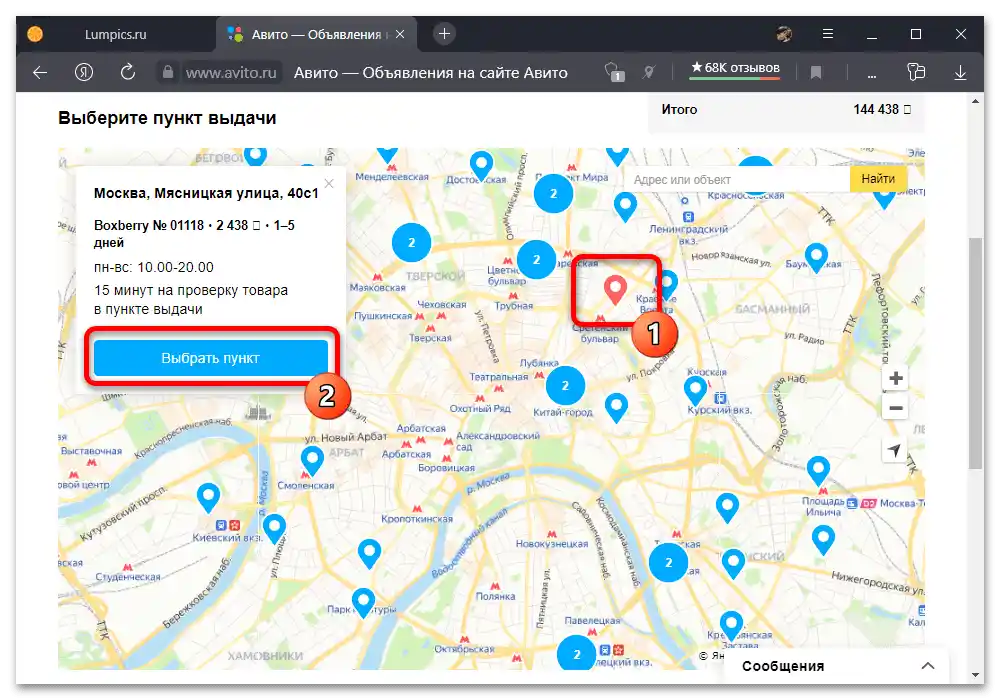Zoom out the map with minus button
This screenshot has width=1000, height=700.
[x=895, y=408]
